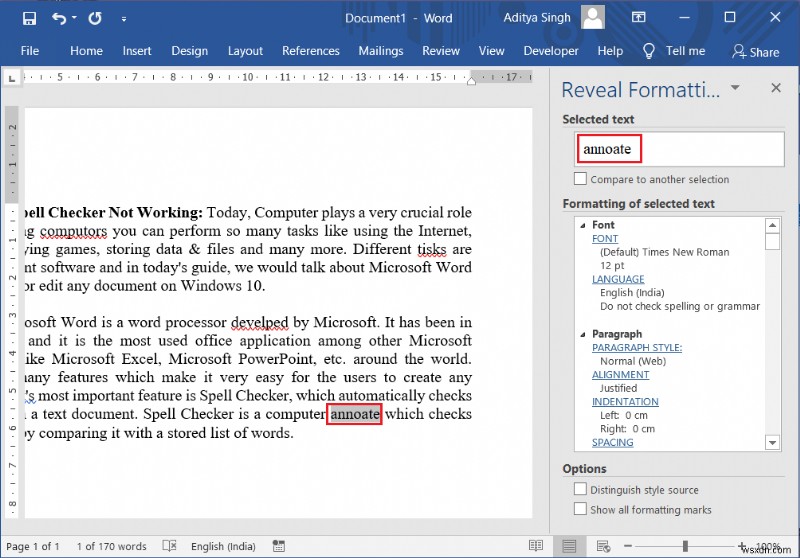Close the Reveal Formatting pane
Image resolution: width=800 pixels, height=558 pixels.
[775, 88]
